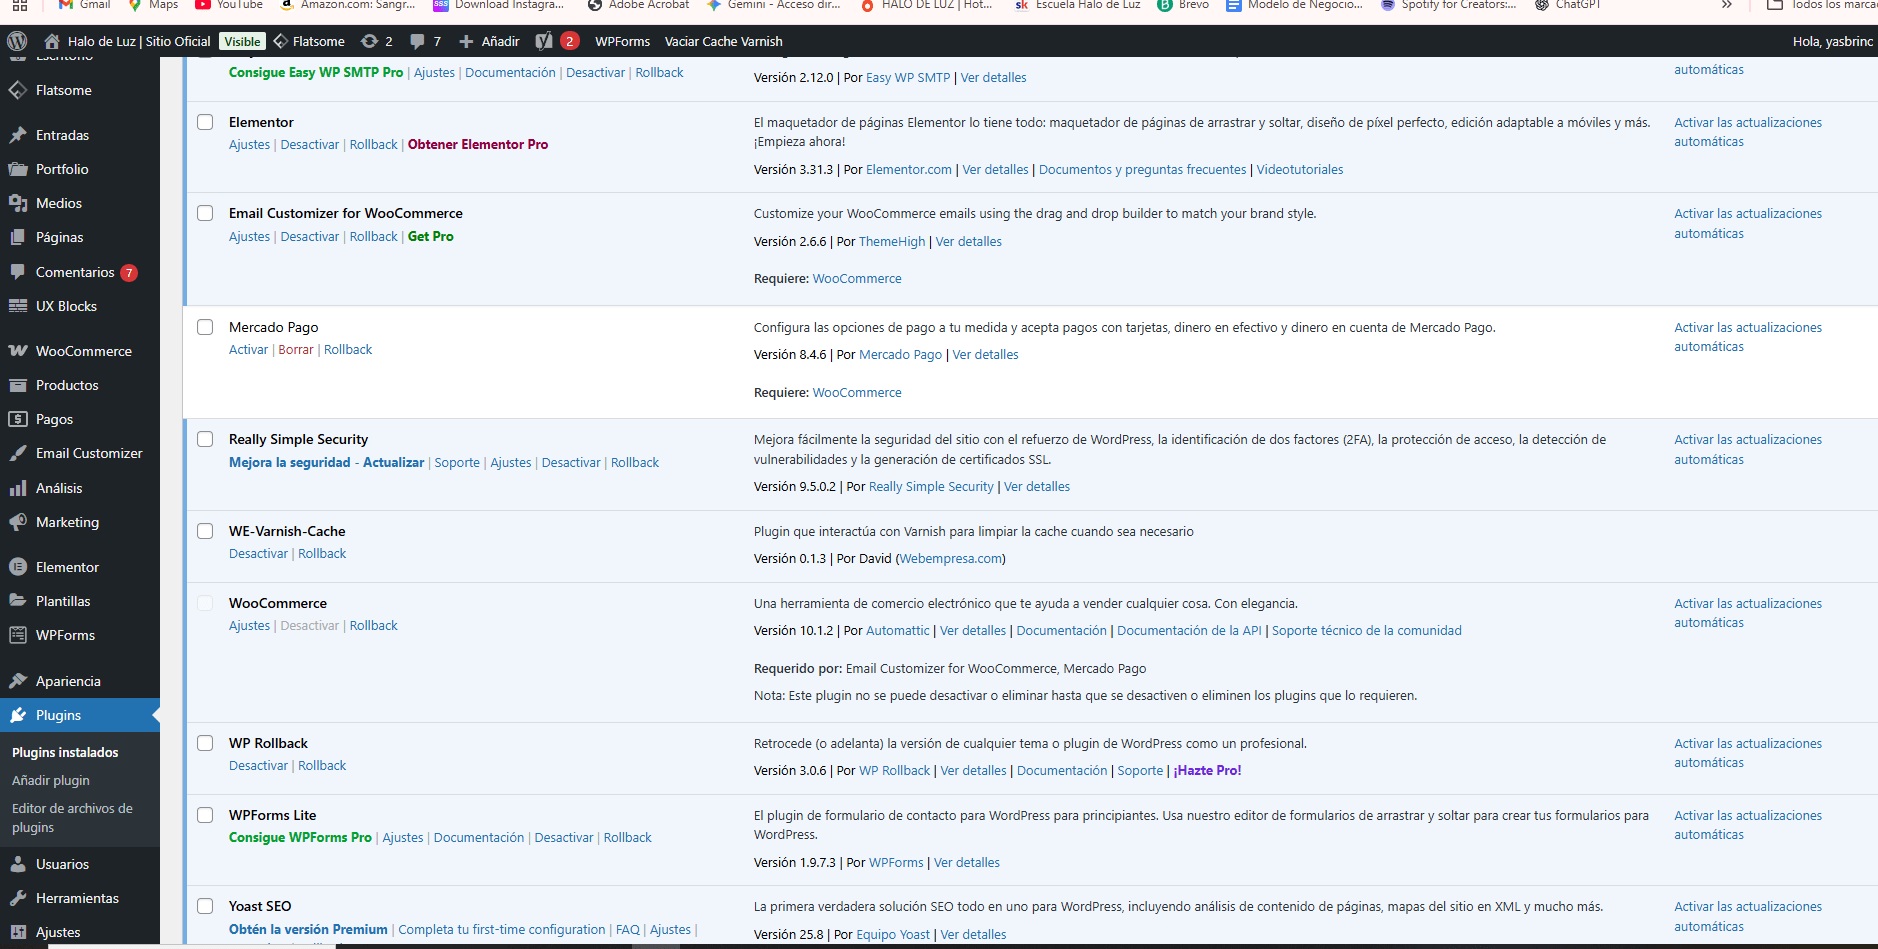Click Vaciar Cache Varnish in admin bar
Viewport: 1878px width, 949px height.
tap(723, 41)
